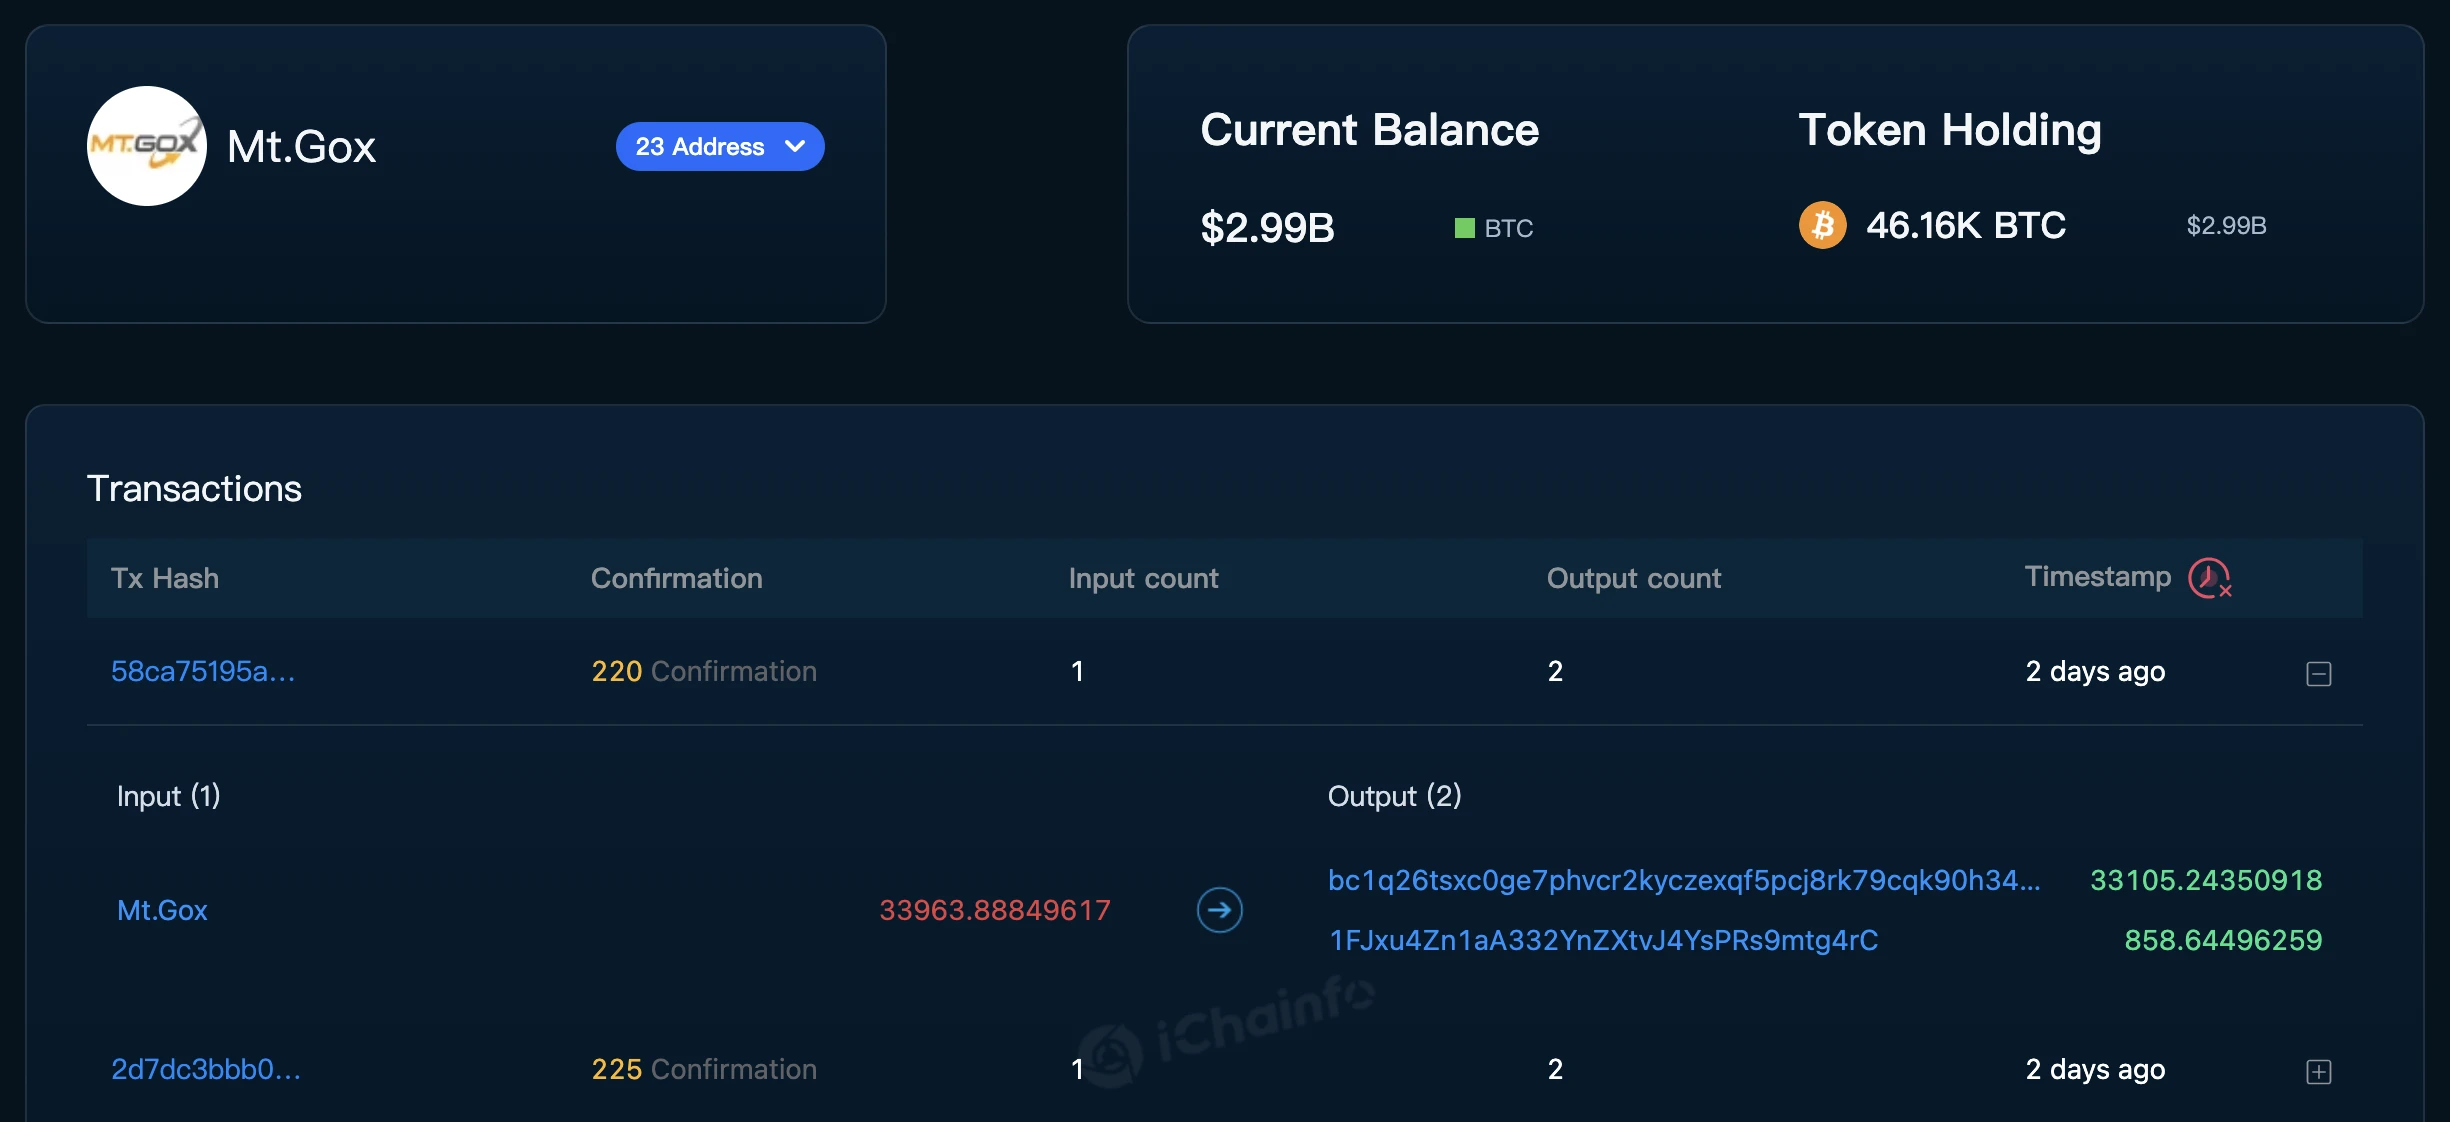Click the green BTC legend square
The image size is (2450, 1122).
1464,228
